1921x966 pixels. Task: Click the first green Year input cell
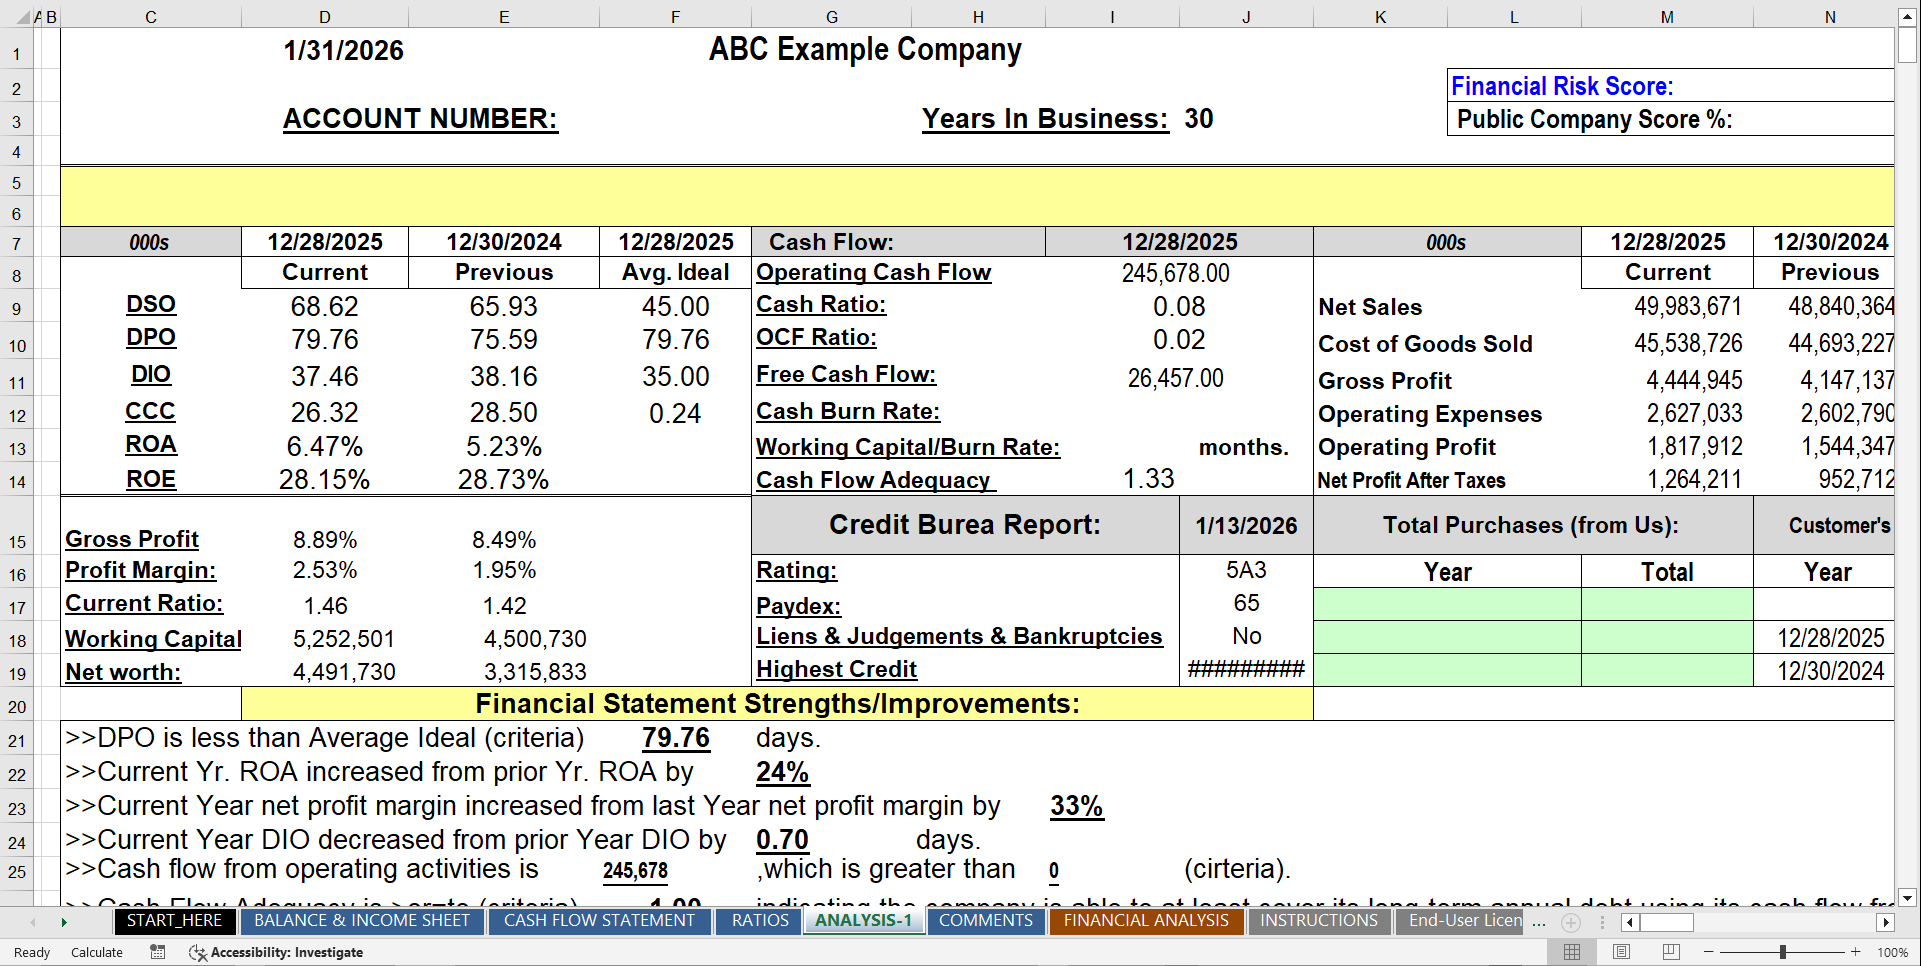tap(1447, 603)
